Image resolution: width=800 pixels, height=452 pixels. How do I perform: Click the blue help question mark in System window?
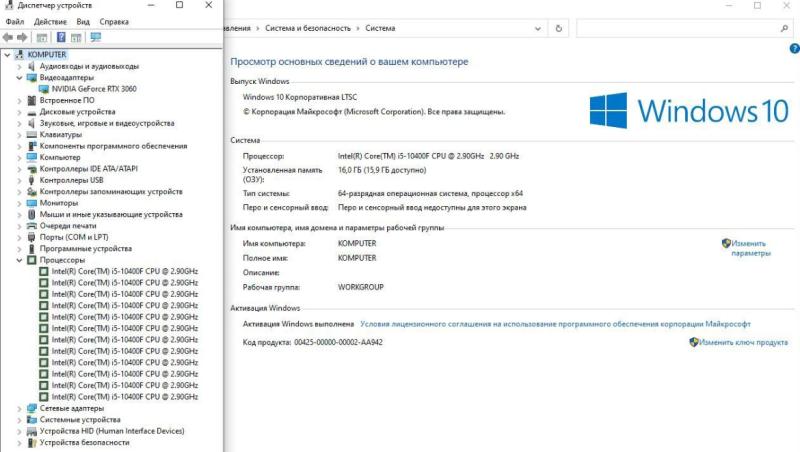pos(794,48)
